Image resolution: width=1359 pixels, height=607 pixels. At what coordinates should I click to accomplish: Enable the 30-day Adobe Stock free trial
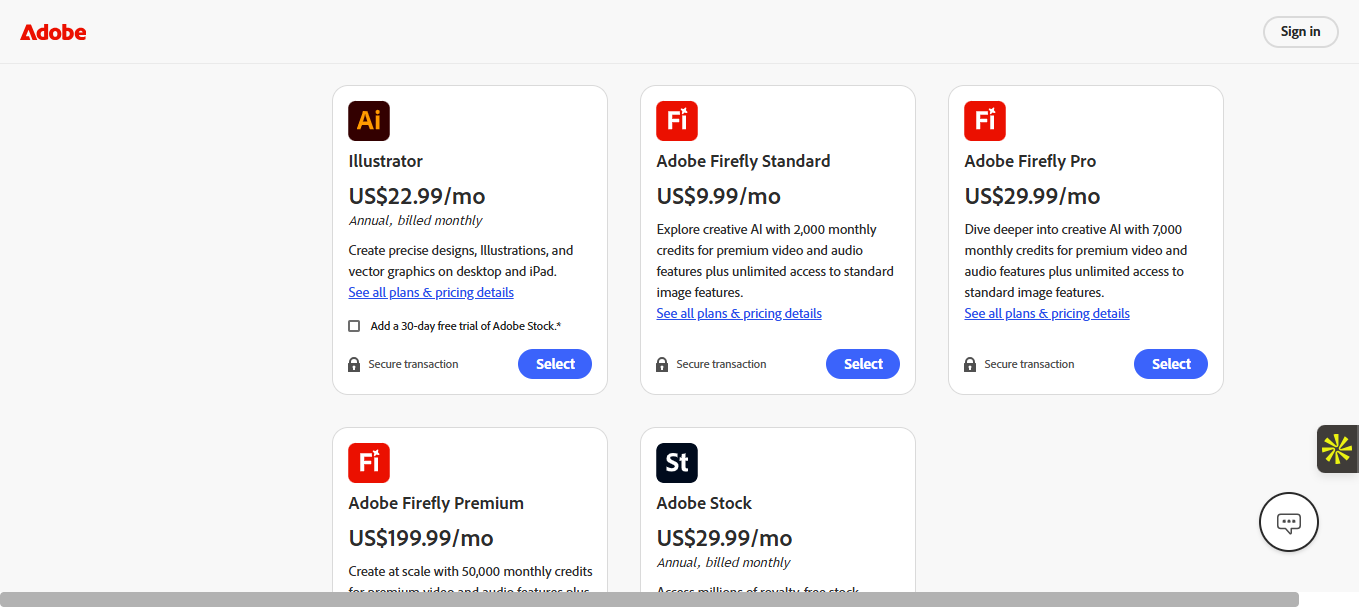pyautogui.click(x=354, y=326)
